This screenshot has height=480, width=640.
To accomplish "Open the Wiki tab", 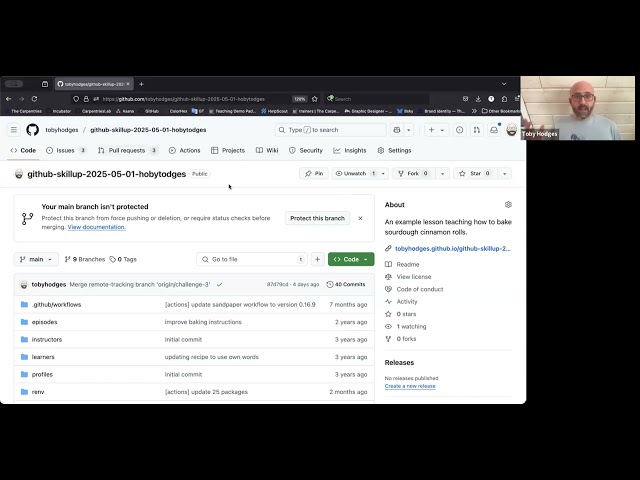I will click(267, 150).
